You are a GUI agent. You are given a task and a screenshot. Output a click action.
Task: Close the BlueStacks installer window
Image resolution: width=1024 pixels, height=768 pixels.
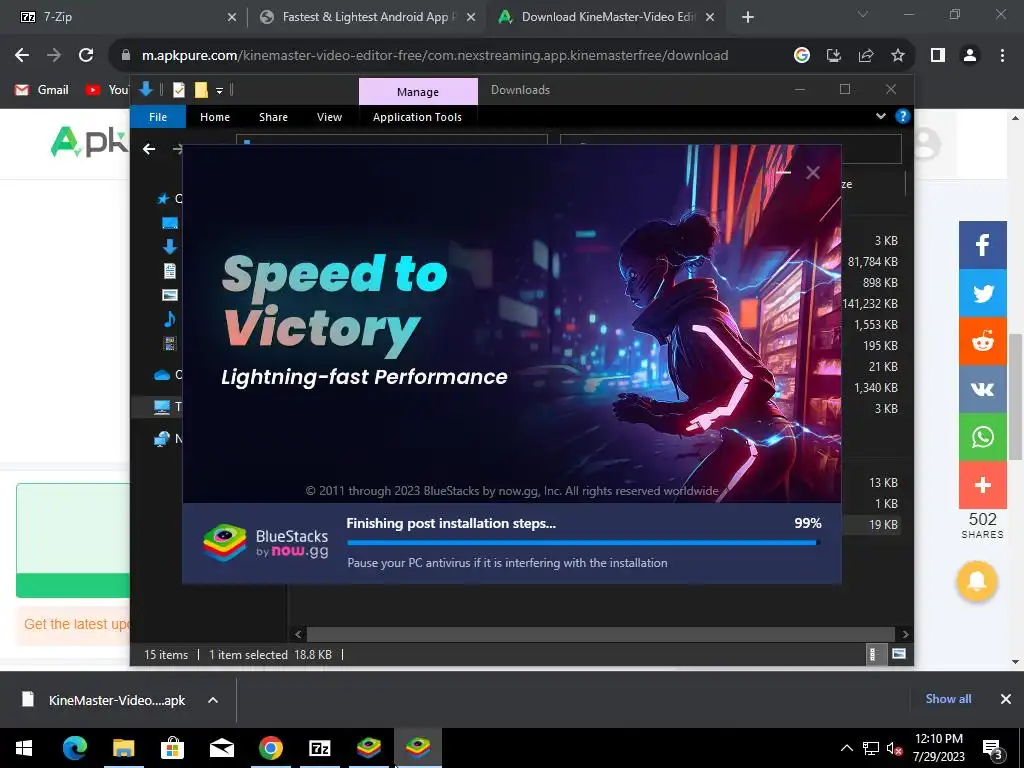point(812,172)
